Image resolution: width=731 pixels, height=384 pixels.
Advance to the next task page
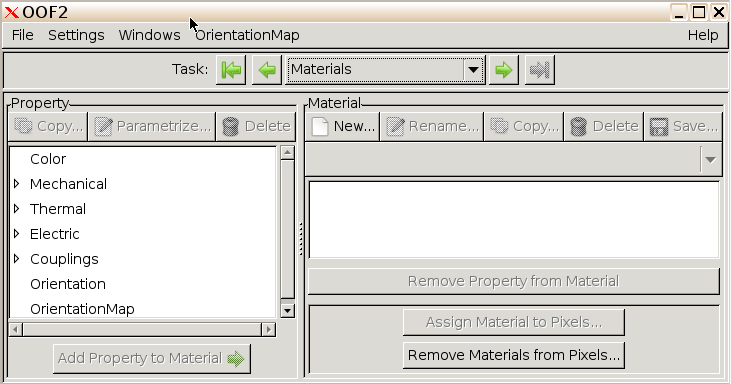[503, 70]
